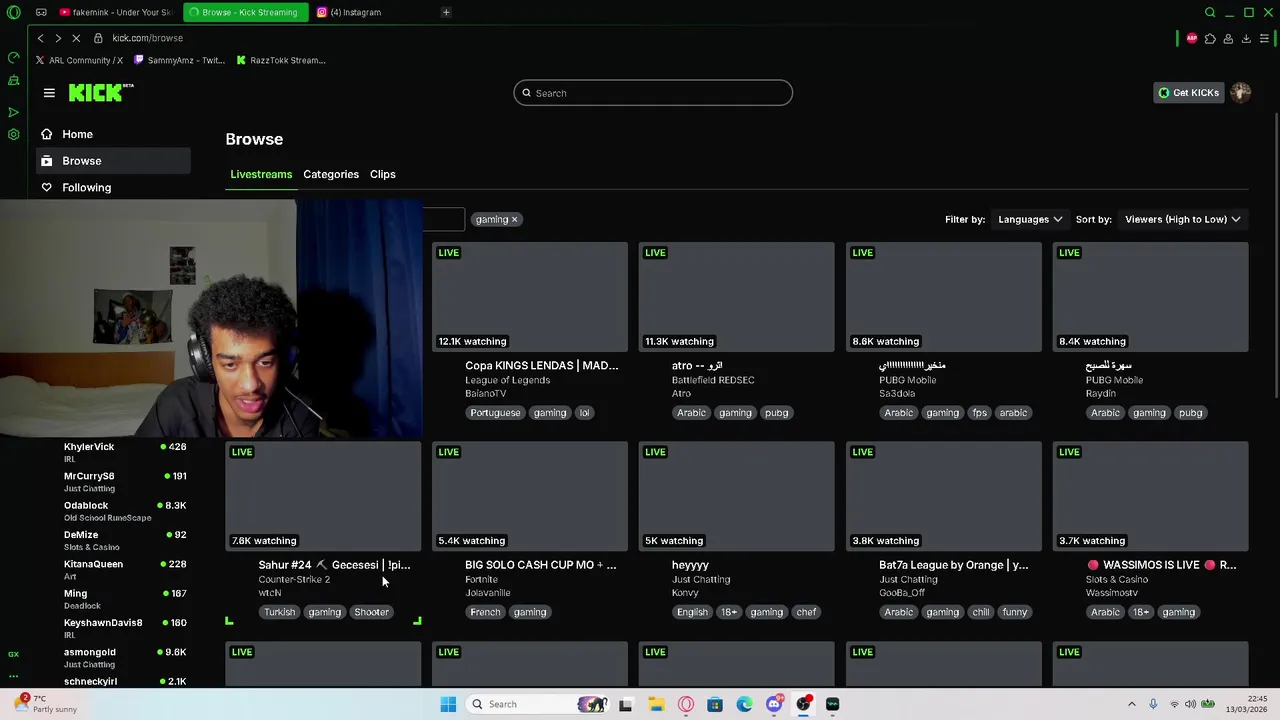The image size is (1280, 720).
Task: Open WASSIMOS IS LIVE stream thumbnail
Action: tap(1150, 496)
